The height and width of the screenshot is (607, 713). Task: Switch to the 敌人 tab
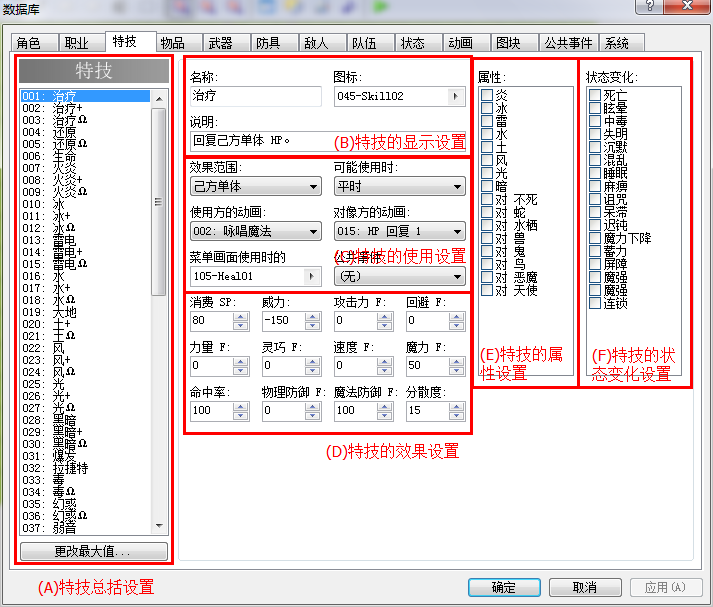[322, 43]
